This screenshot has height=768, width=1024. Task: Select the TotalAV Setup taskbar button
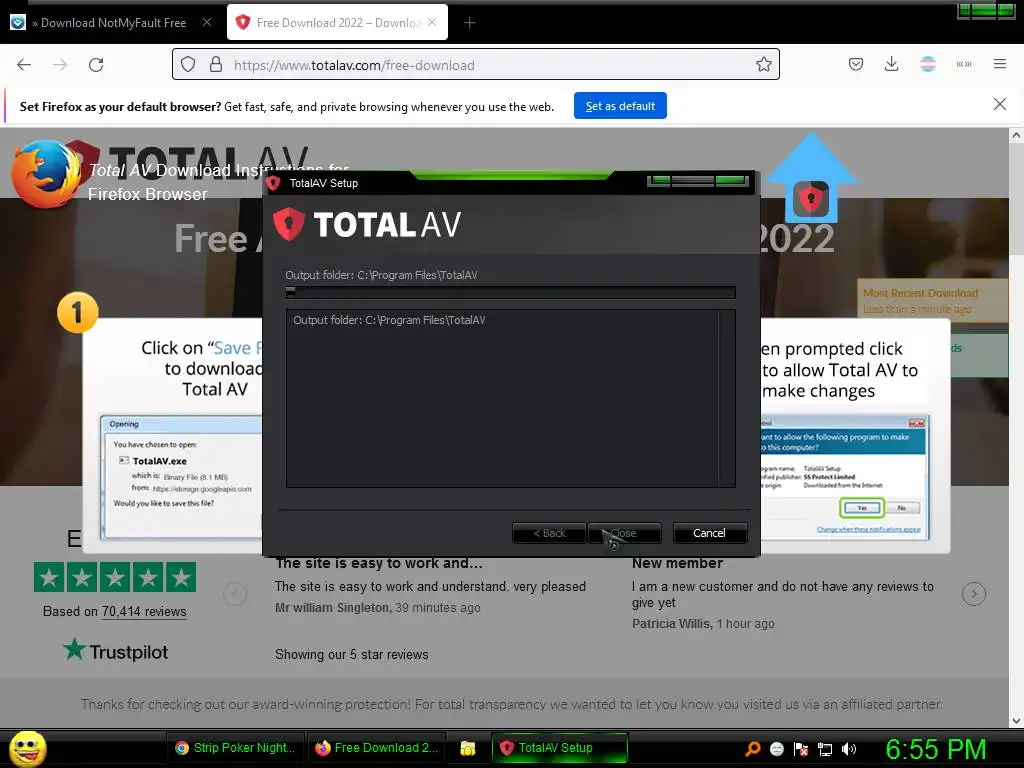(559, 748)
